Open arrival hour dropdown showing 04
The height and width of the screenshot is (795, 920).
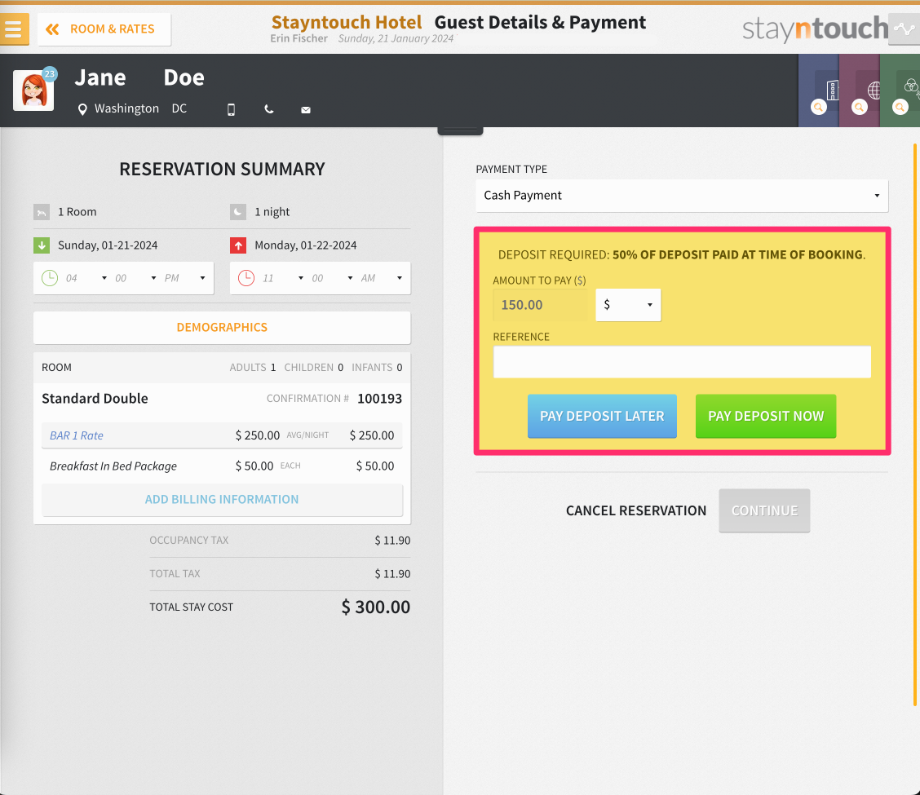tap(86, 278)
